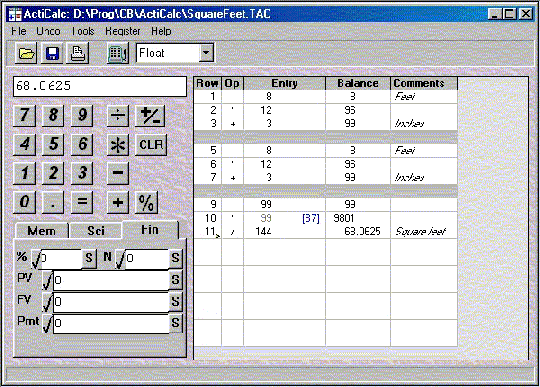Click the percent key on keypad
540x387 pixels.
point(146,202)
